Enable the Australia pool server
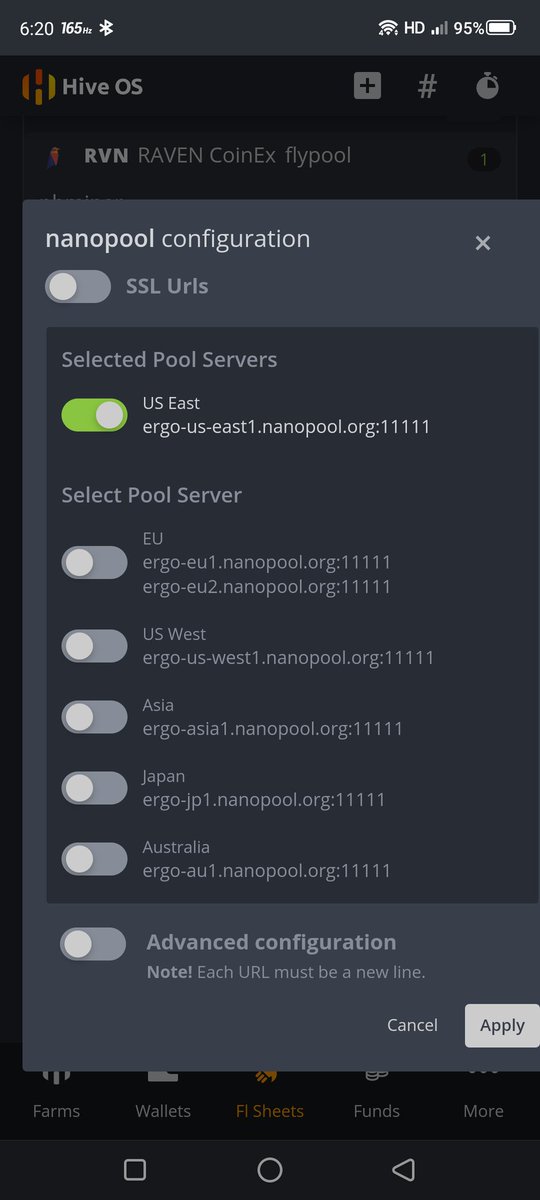 (94, 858)
